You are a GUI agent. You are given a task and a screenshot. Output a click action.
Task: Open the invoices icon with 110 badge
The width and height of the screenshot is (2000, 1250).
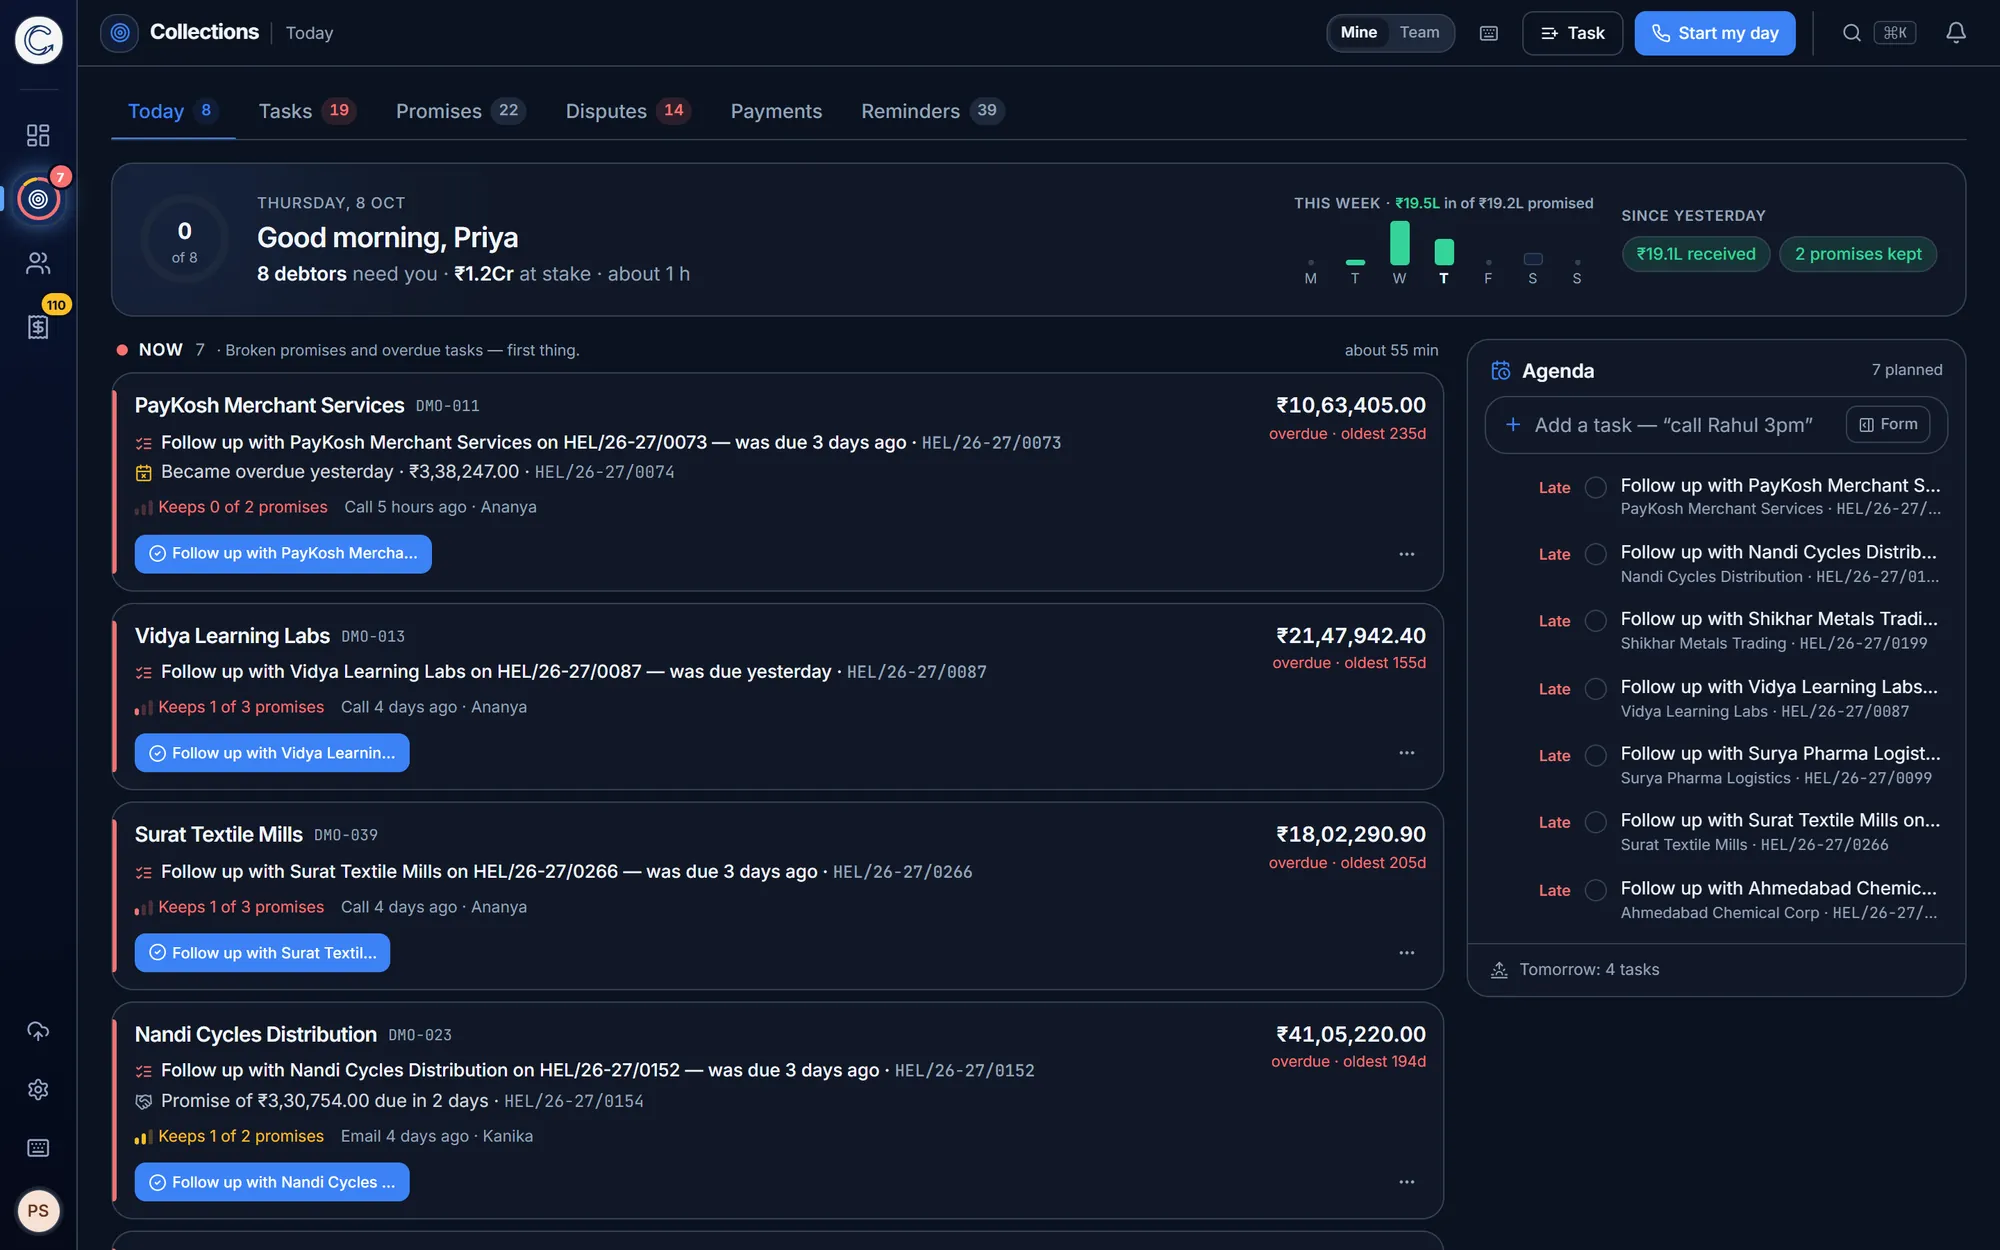(x=38, y=326)
